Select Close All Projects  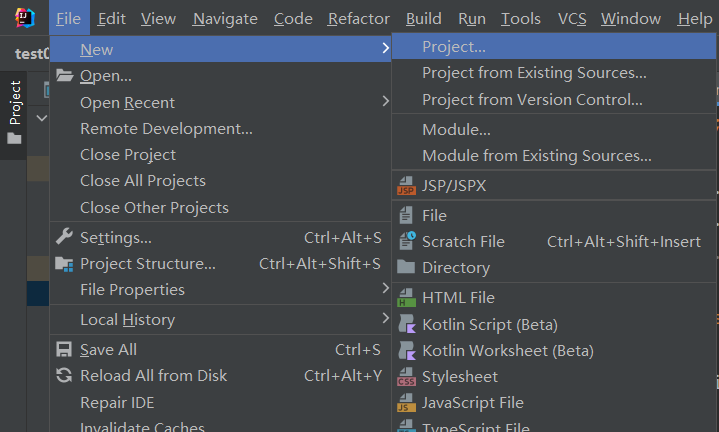(143, 181)
